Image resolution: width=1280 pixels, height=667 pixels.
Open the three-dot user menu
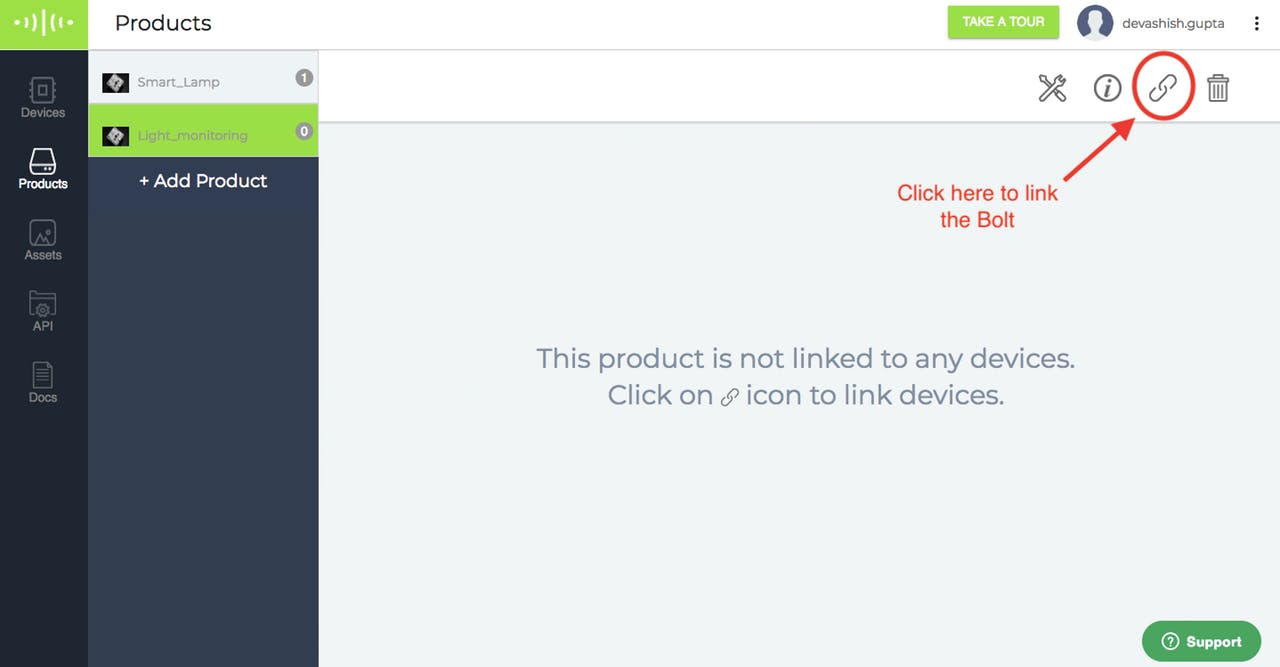[x=1257, y=23]
